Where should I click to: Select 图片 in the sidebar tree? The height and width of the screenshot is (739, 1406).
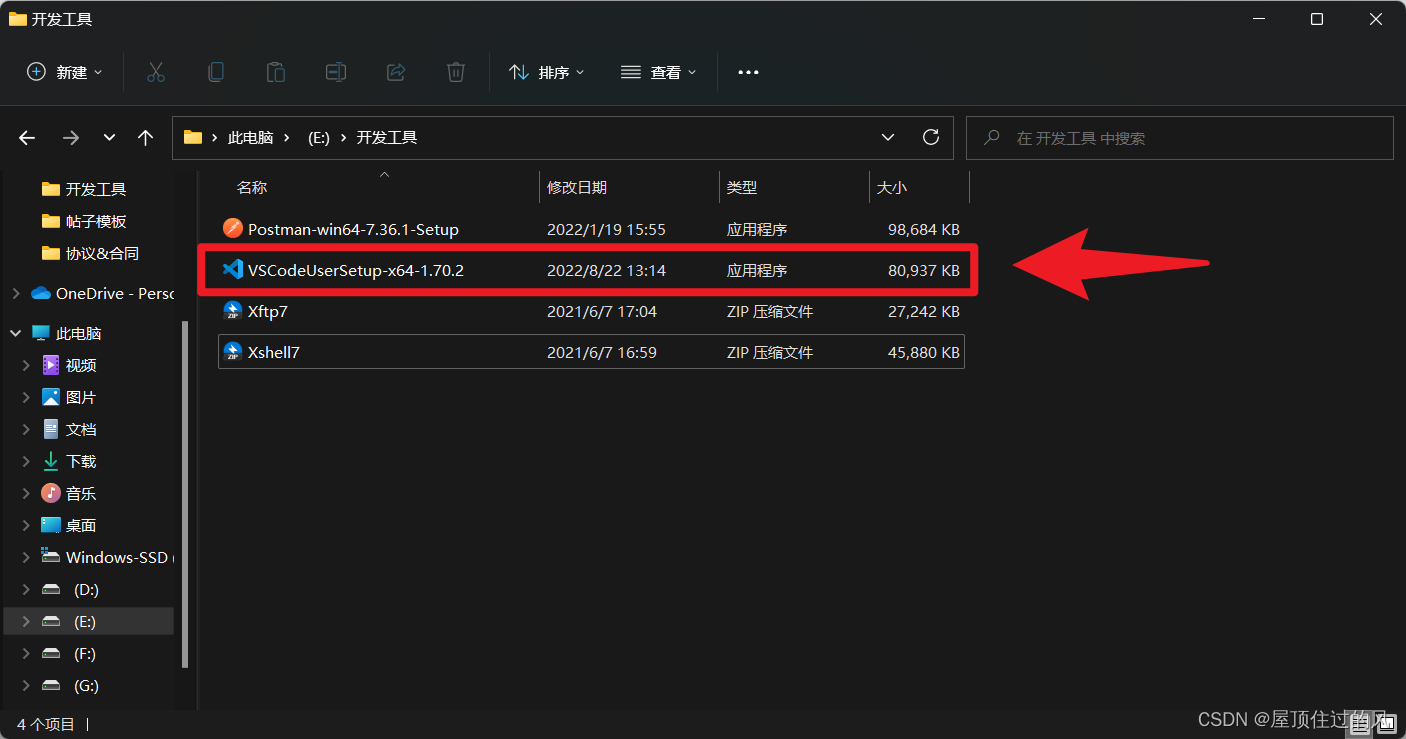click(81, 397)
